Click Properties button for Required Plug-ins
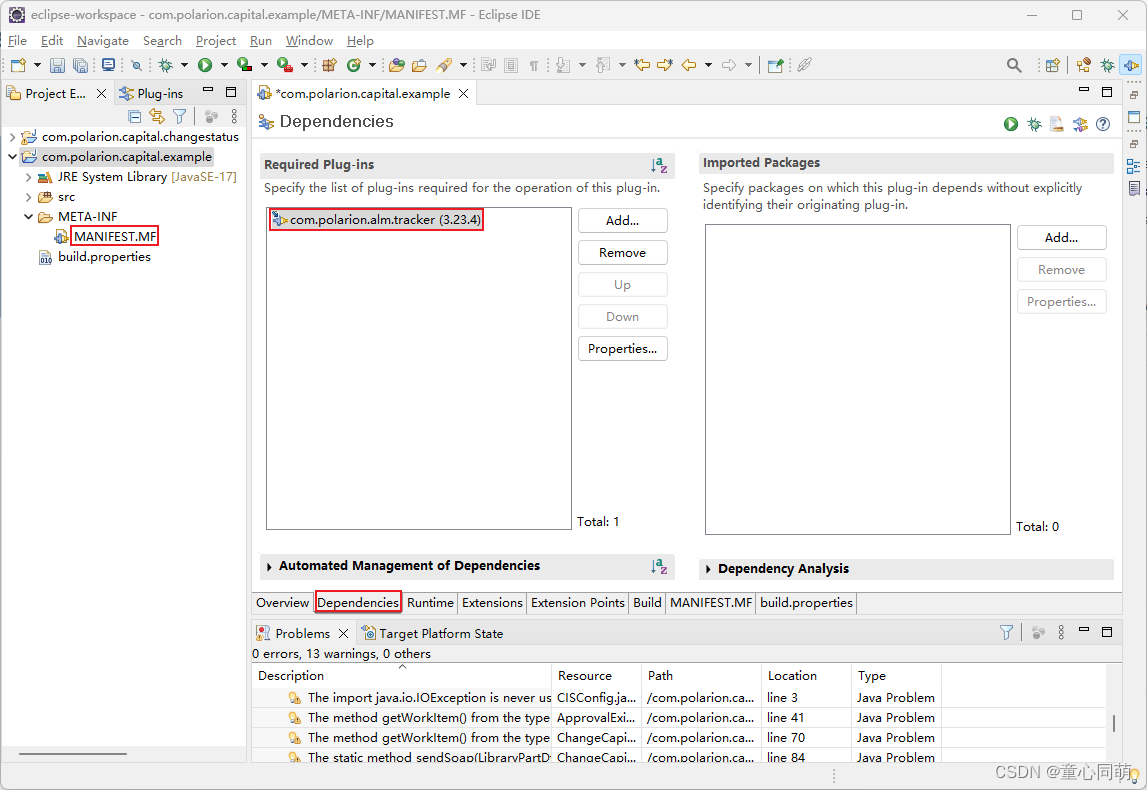The height and width of the screenshot is (790, 1147). click(623, 349)
